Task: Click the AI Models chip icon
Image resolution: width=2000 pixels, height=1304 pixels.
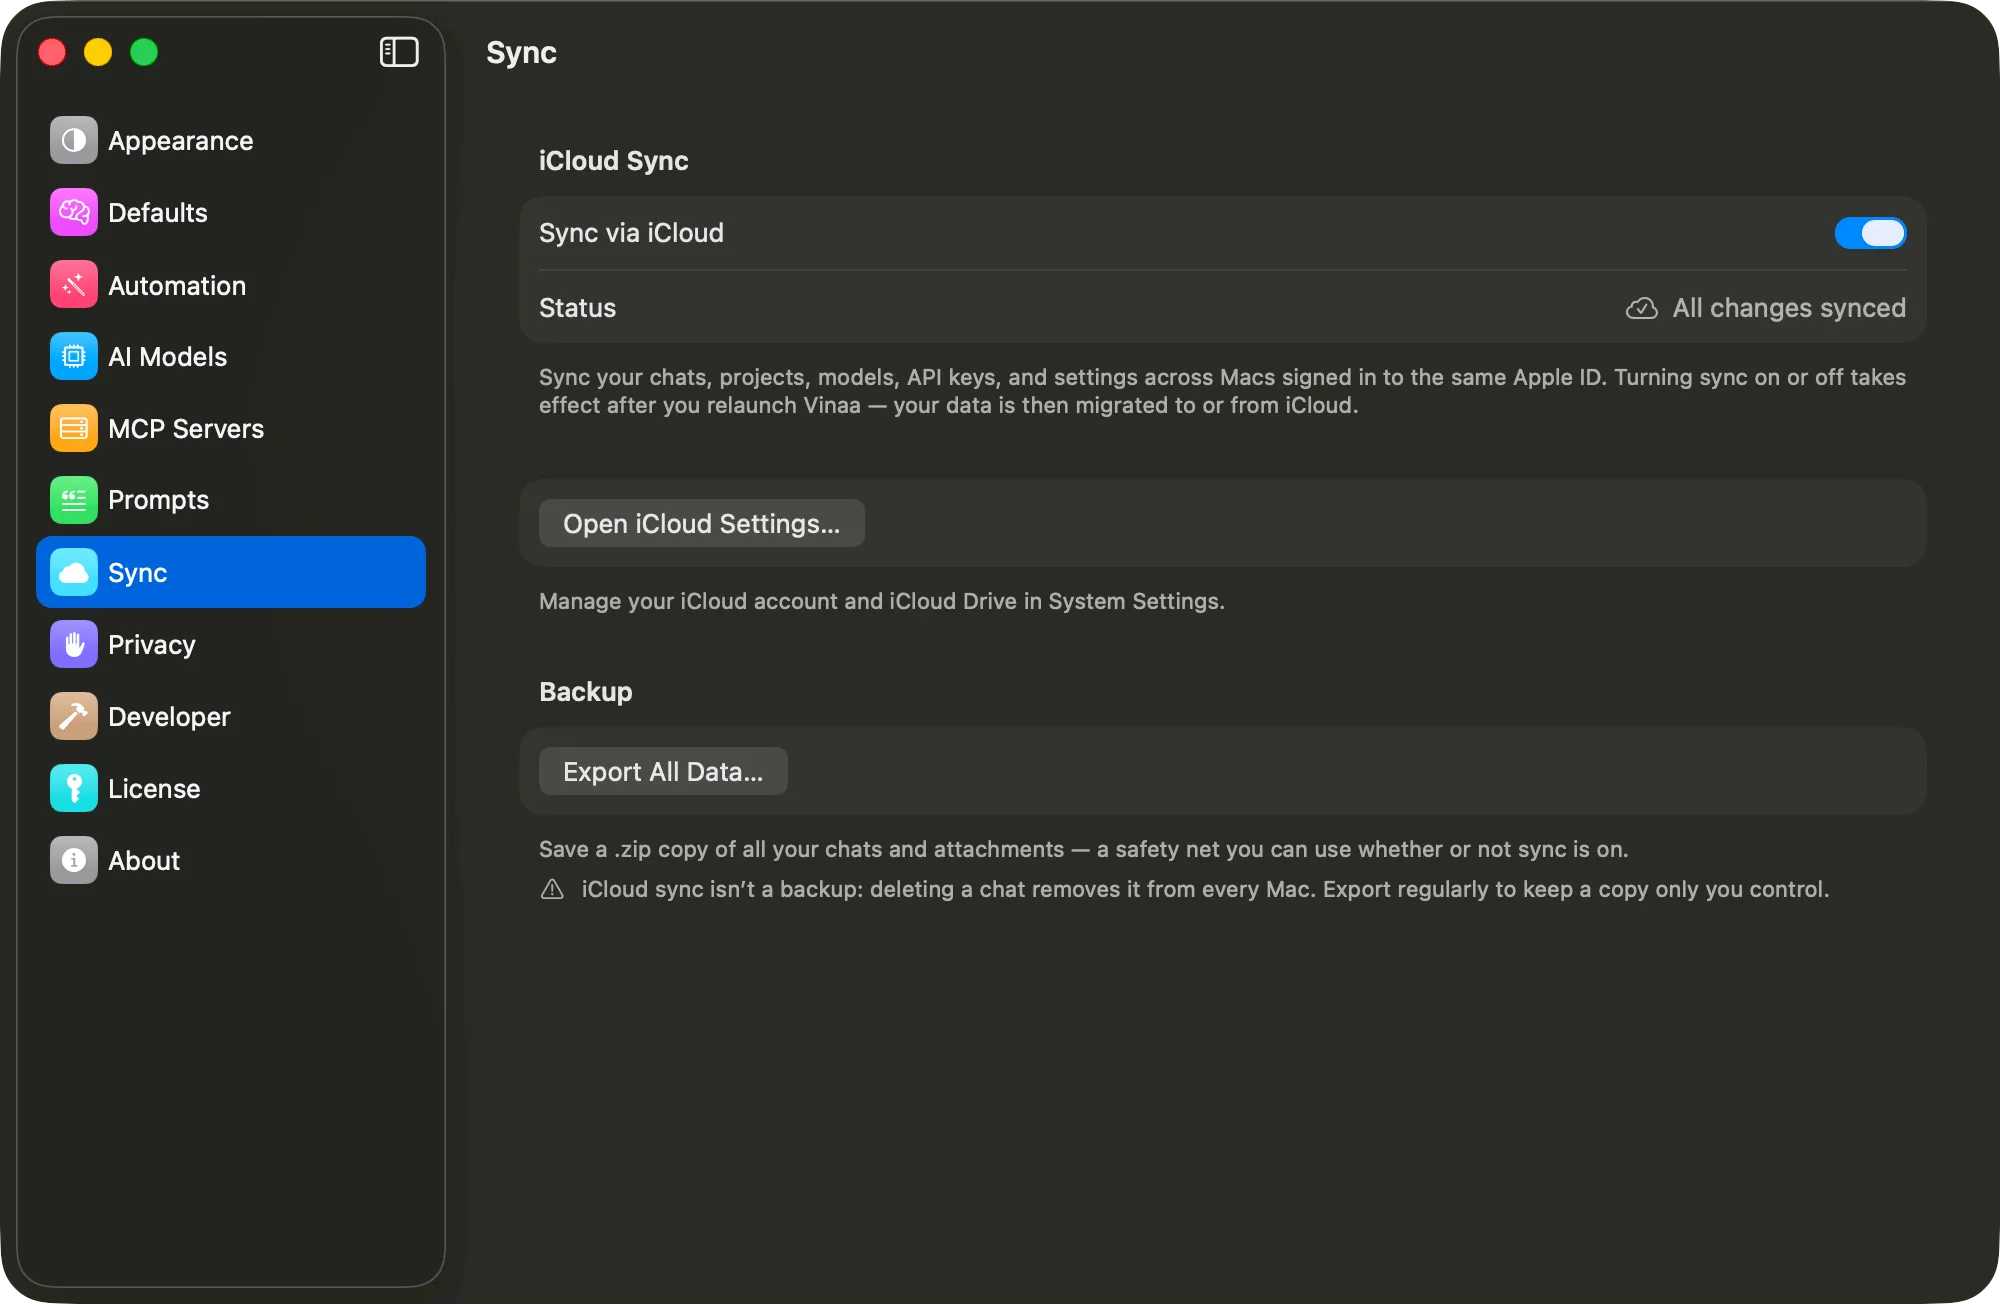Action: 74,356
